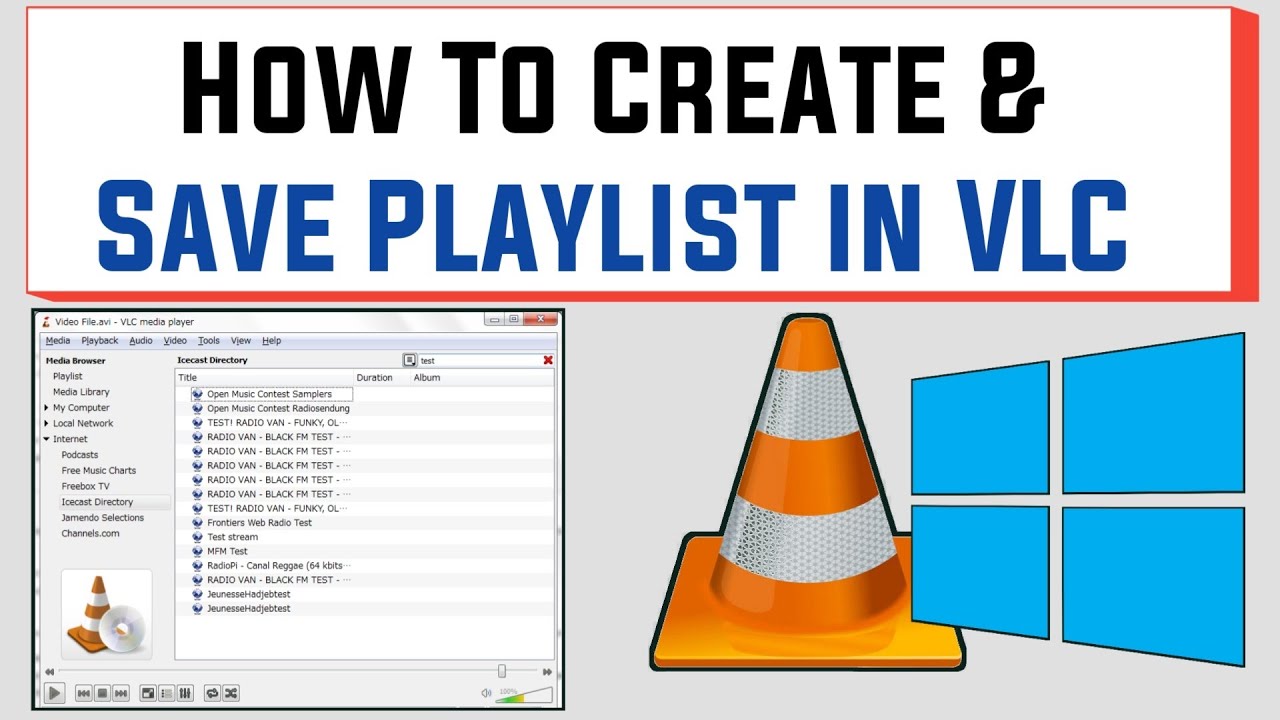Select Open Music Contest Samplers row

click(271, 394)
